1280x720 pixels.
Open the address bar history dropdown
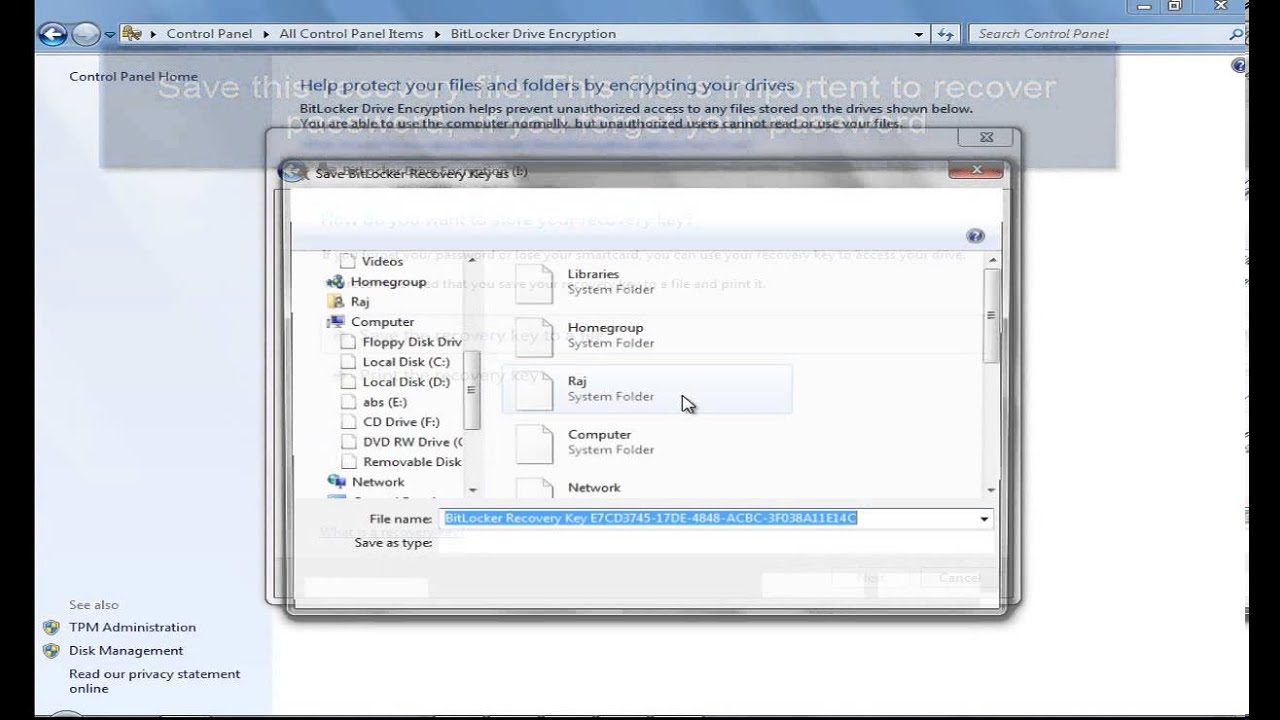pyautogui.click(x=919, y=34)
